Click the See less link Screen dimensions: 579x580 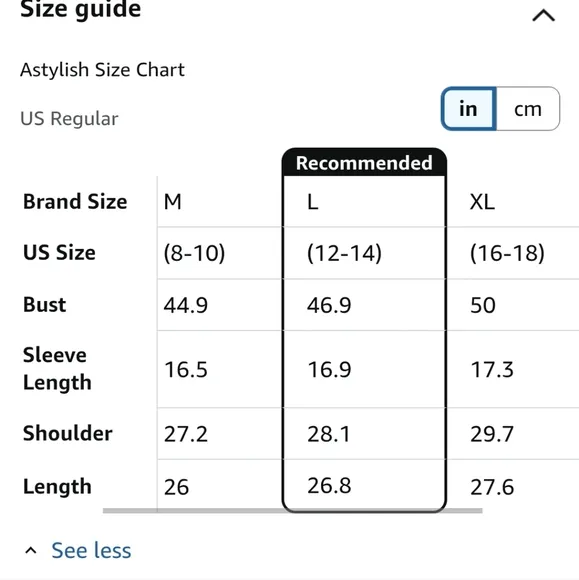tap(91, 550)
